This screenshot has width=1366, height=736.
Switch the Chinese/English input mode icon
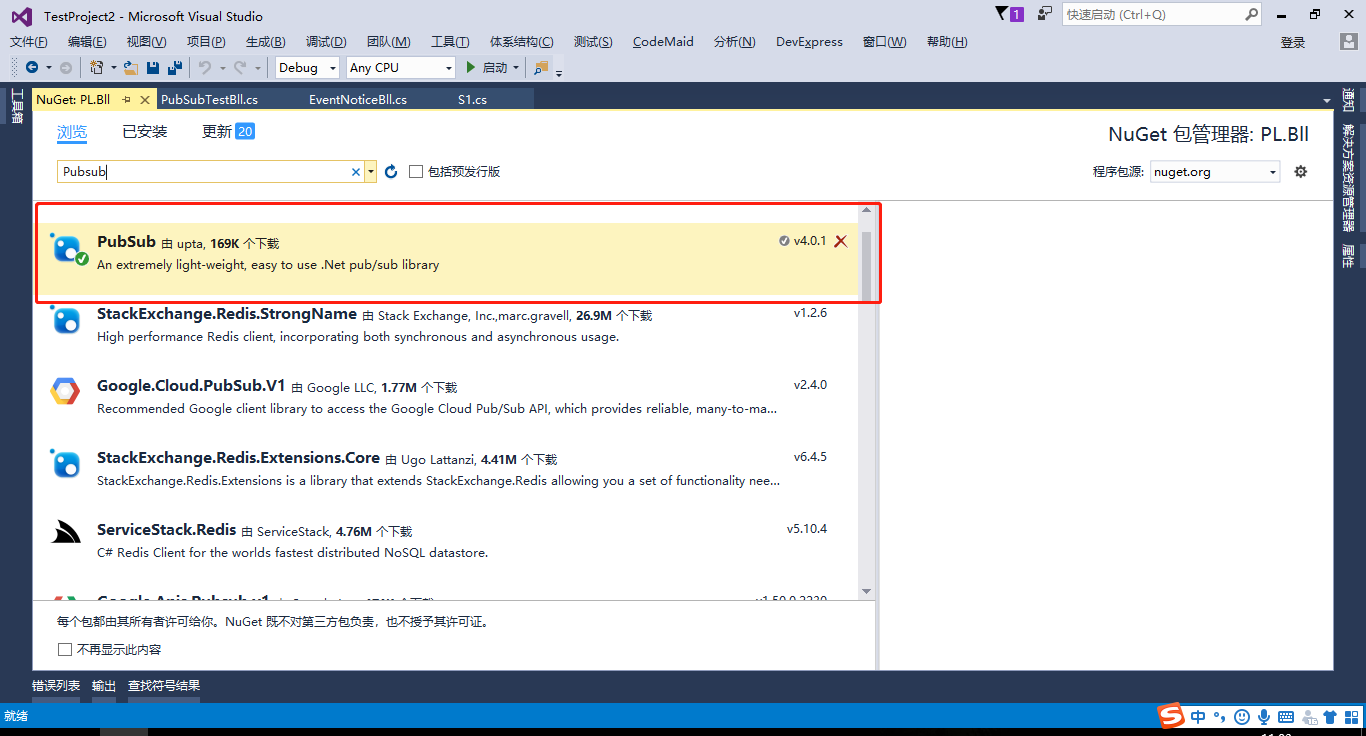pyautogui.click(x=1198, y=716)
